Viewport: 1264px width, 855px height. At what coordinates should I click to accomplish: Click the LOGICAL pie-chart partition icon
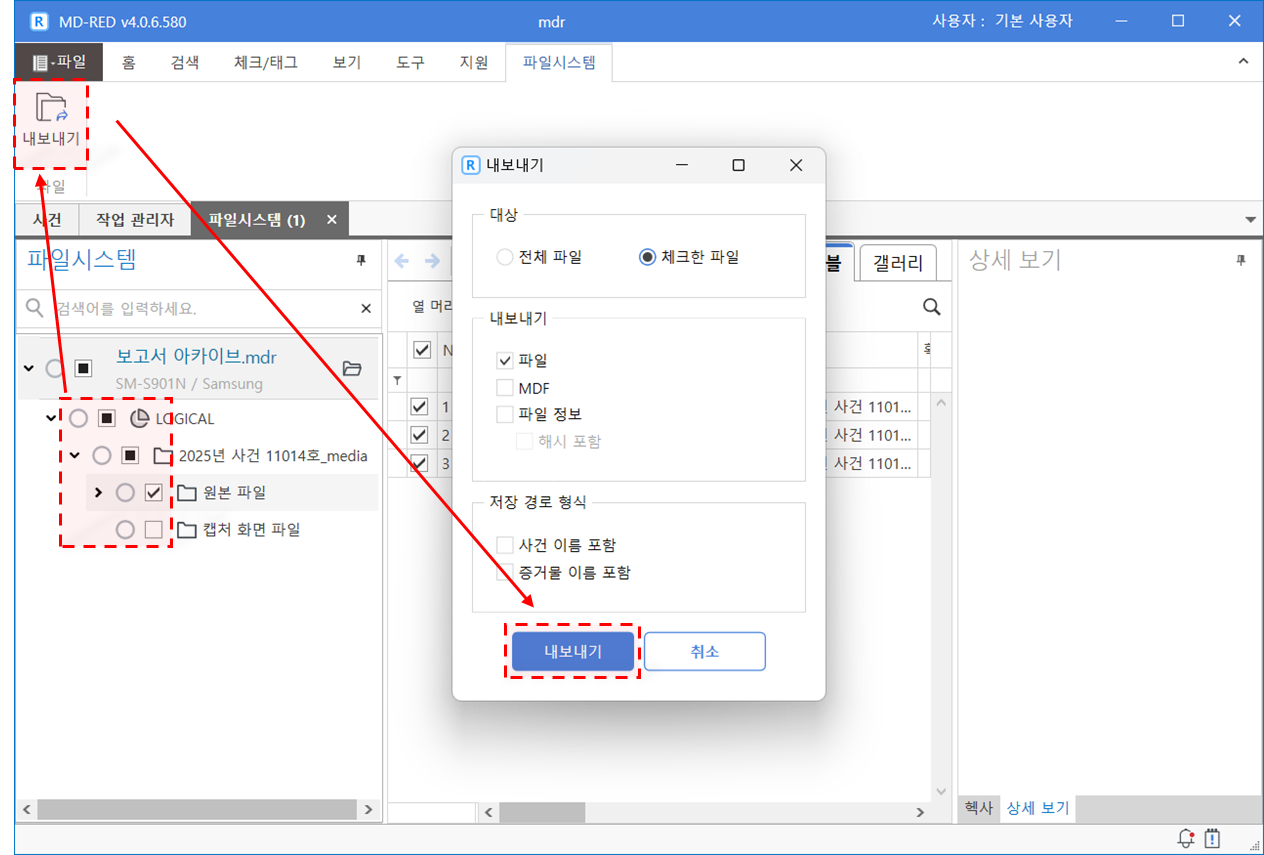[139, 419]
